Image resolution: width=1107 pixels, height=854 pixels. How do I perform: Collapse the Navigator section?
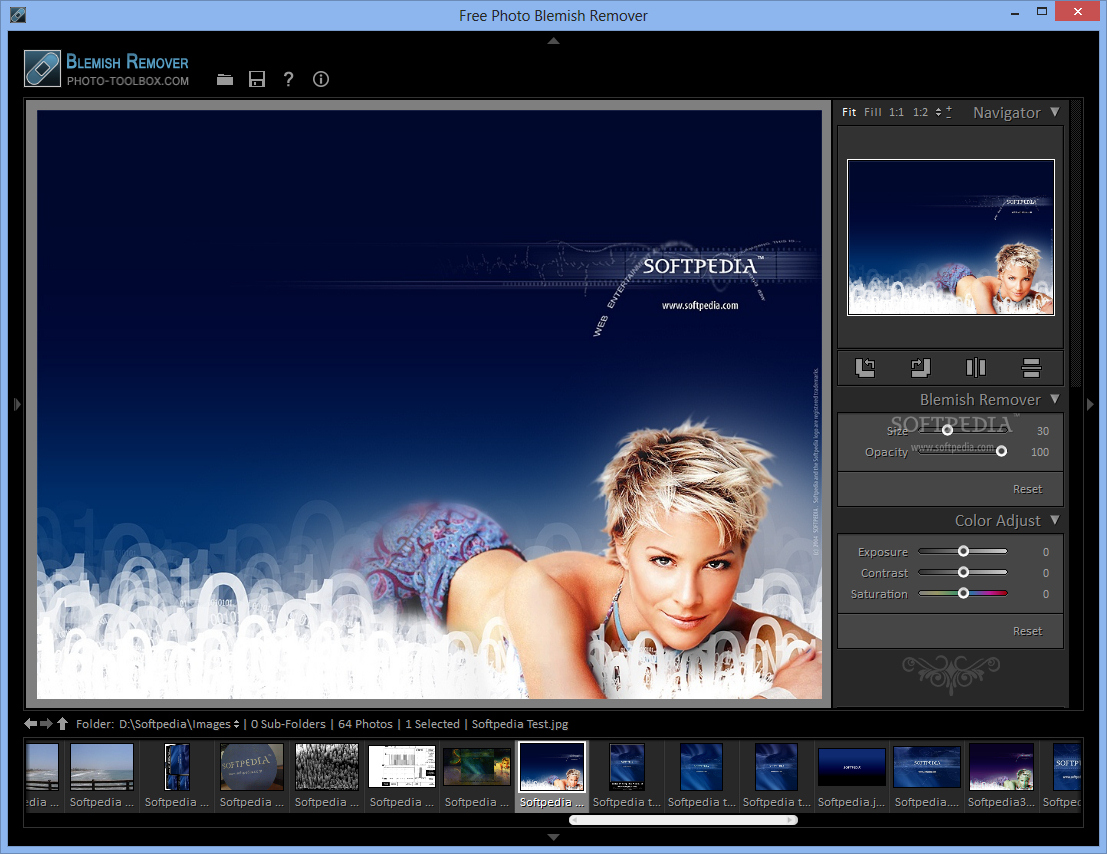[1055, 112]
